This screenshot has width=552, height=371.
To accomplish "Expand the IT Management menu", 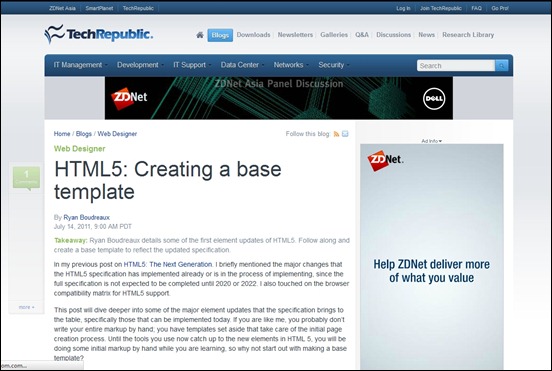I will coord(80,65).
